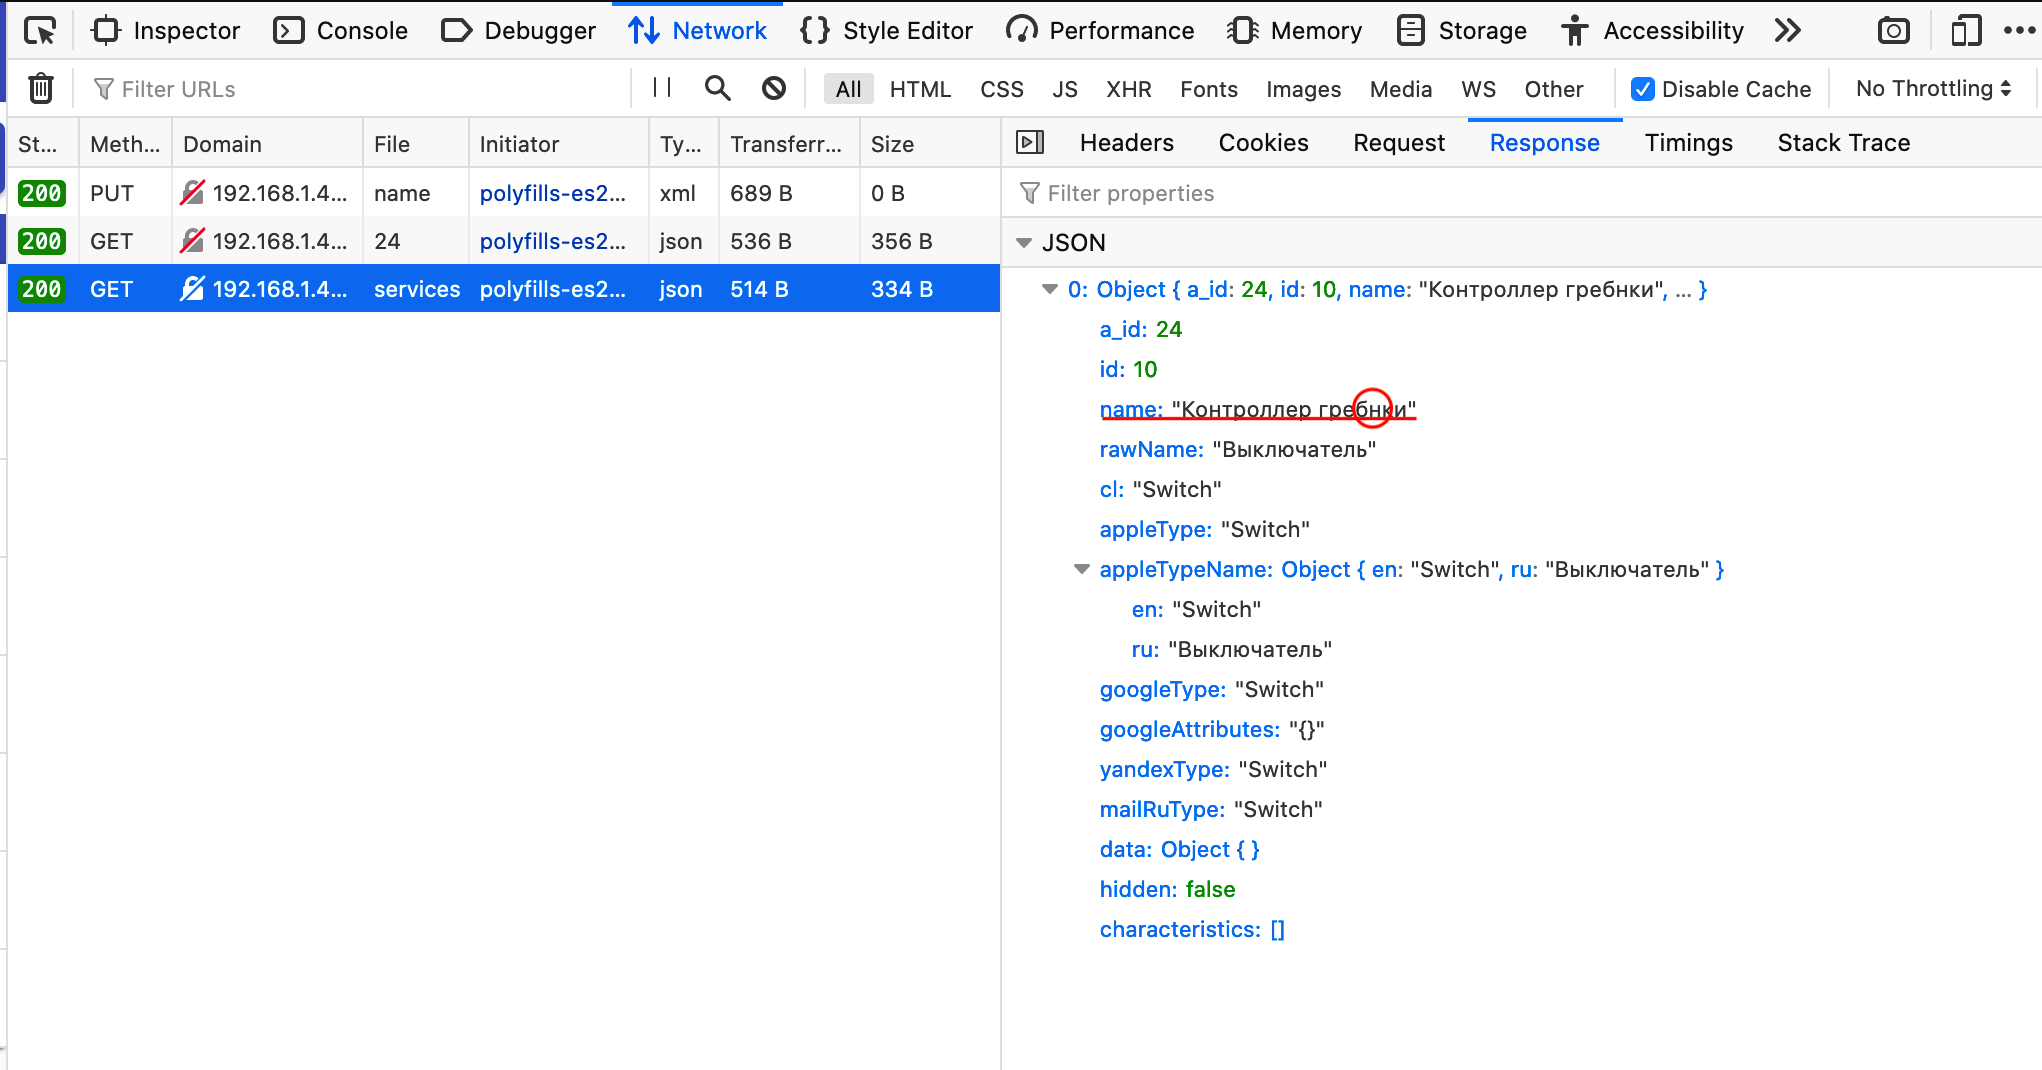Open the Debugger panel
The width and height of the screenshot is (2042, 1070).
pos(517,30)
